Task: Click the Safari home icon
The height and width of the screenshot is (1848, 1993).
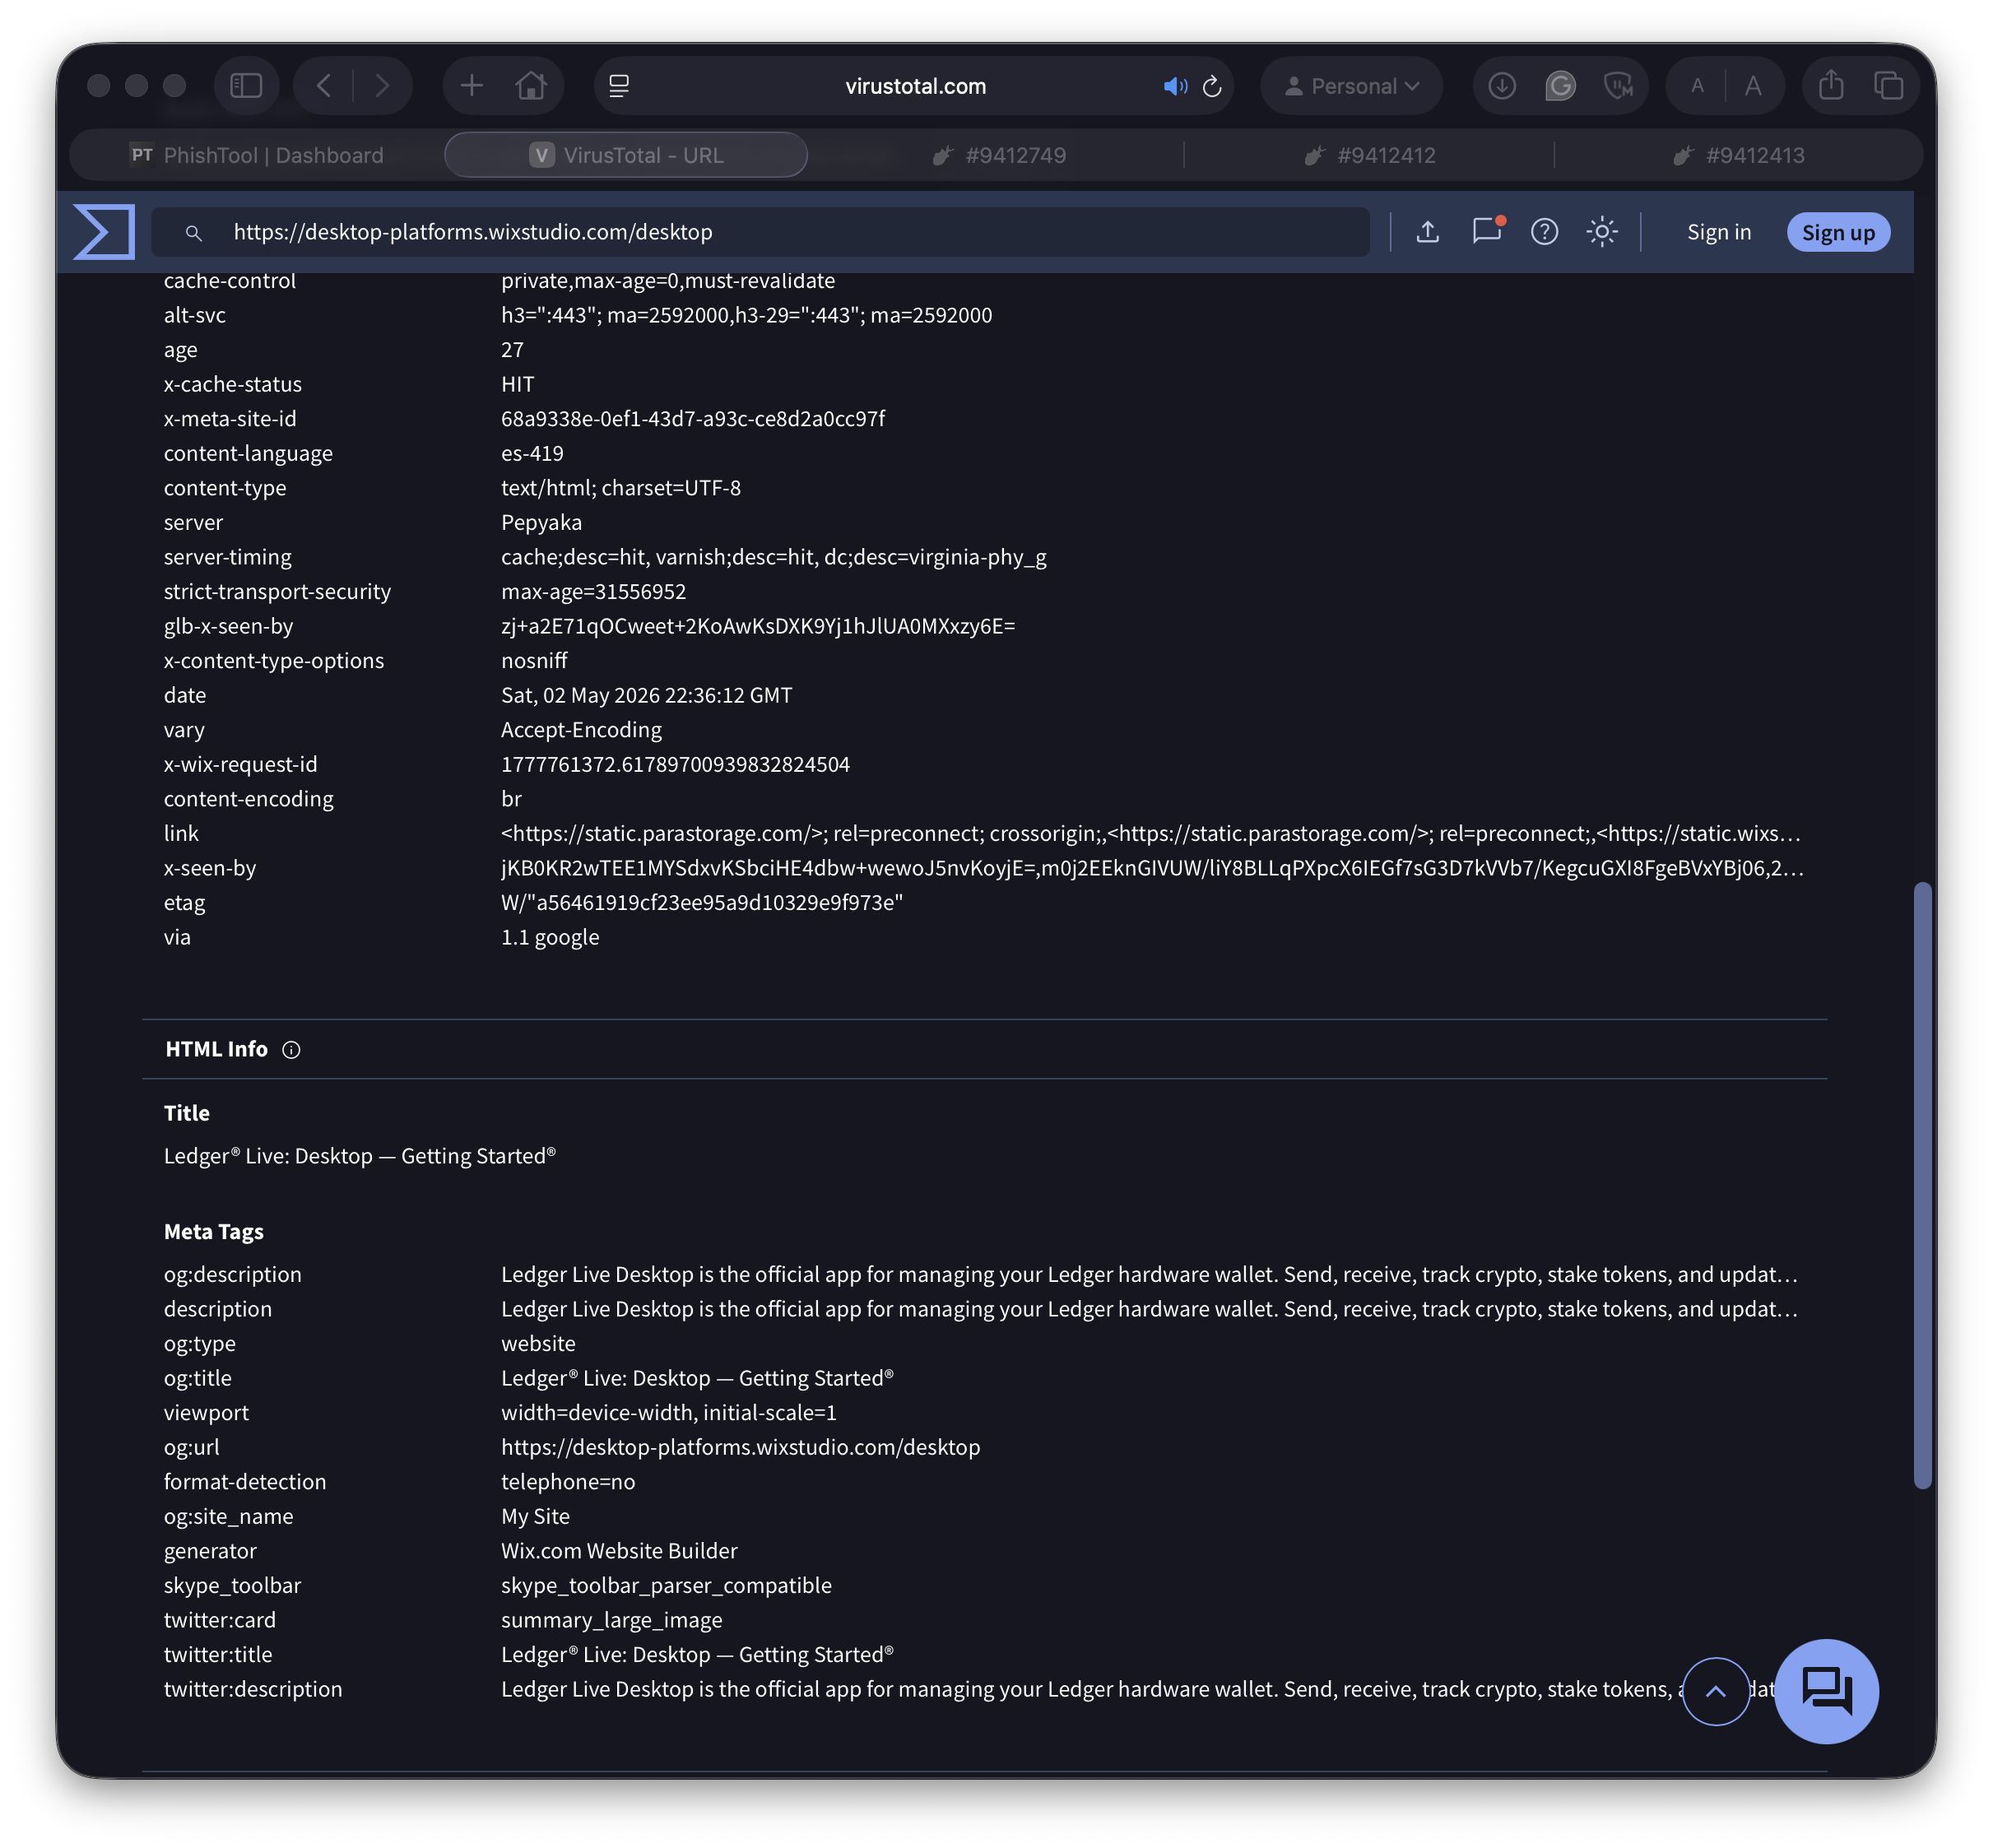Action: pos(531,86)
